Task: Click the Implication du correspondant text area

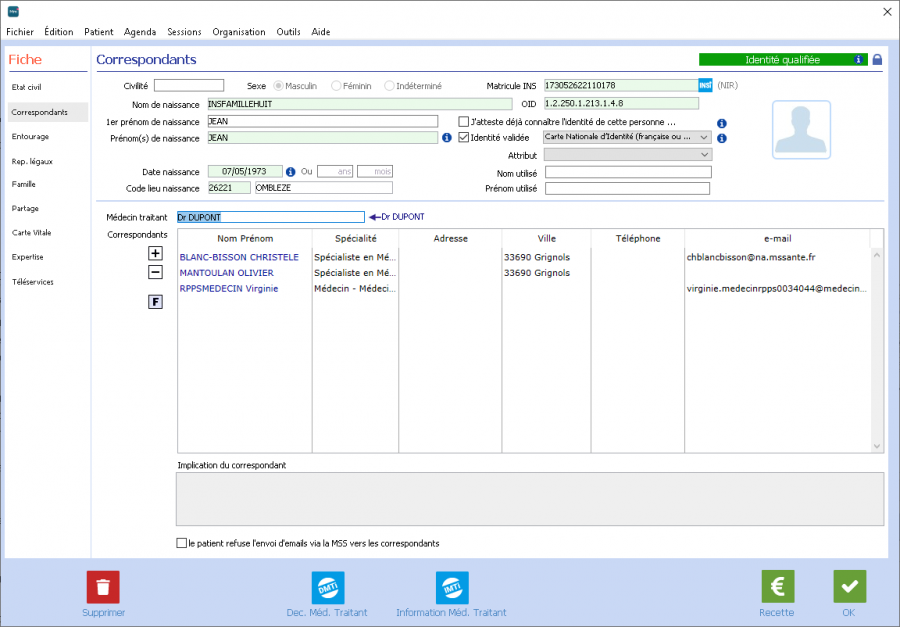Action: 530,499
